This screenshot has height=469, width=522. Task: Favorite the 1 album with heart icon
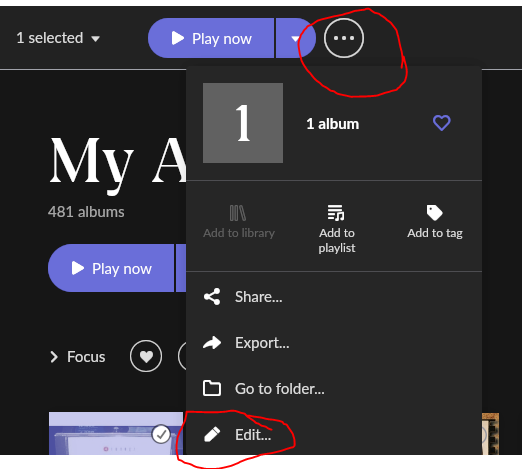tap(442, 123)
